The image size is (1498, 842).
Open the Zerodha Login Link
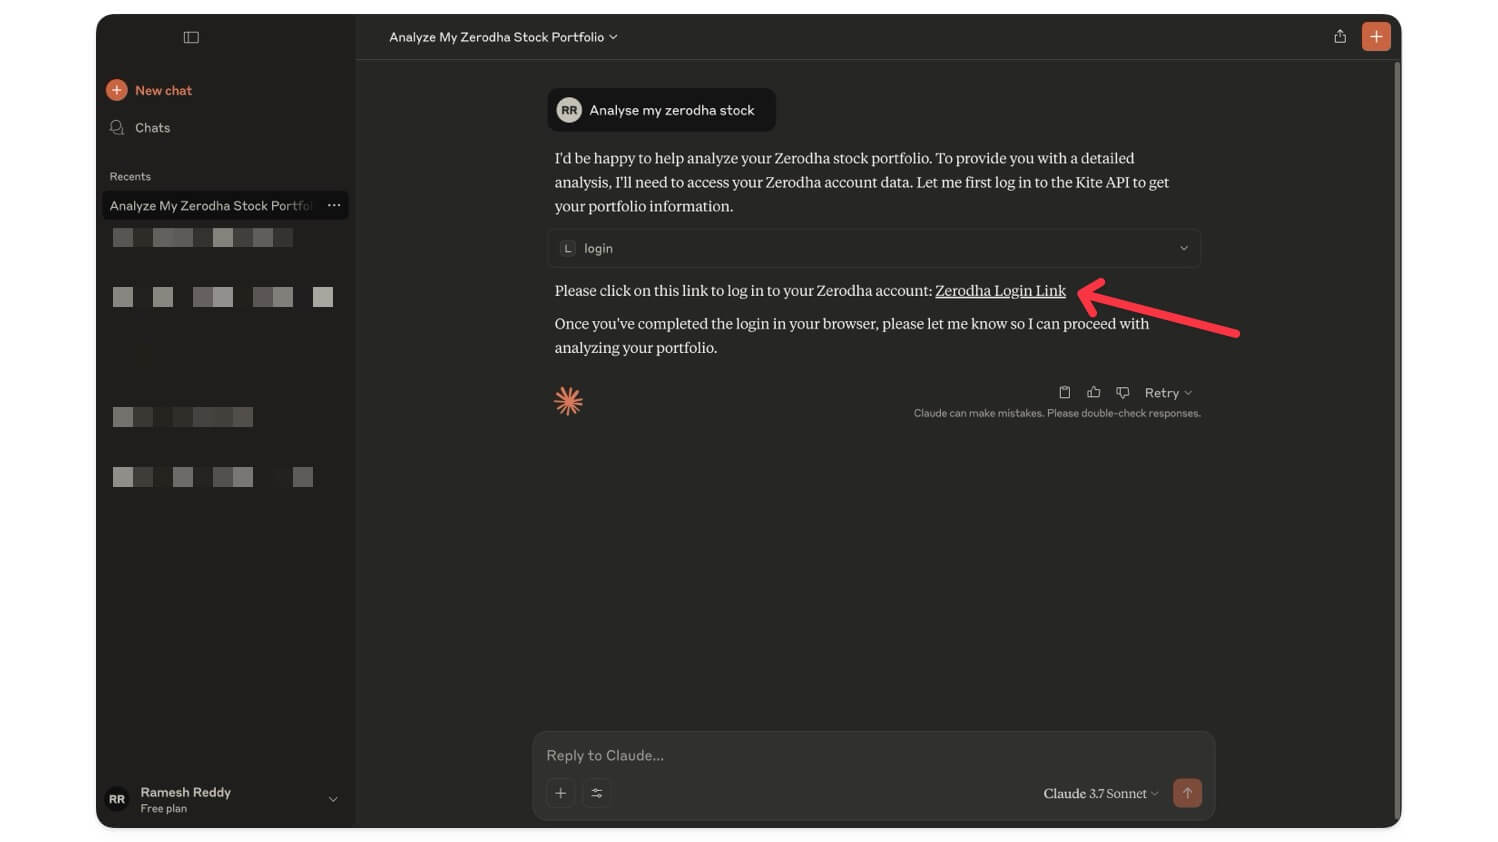pyautogui.click(x=1000, y=291)
